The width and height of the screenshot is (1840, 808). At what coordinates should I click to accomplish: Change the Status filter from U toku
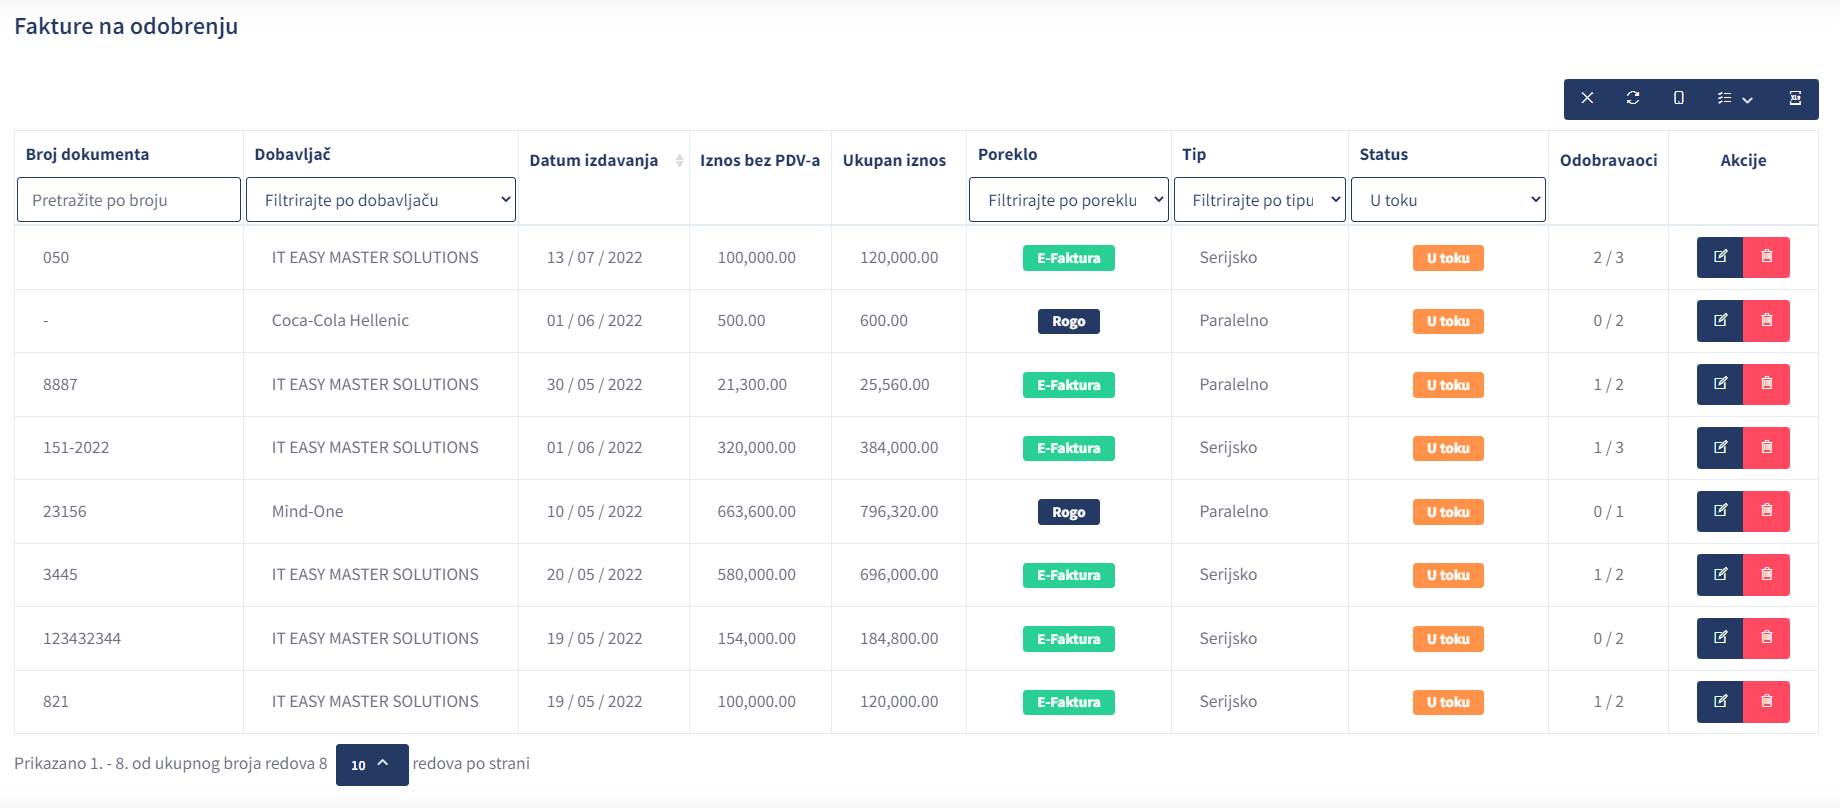point(1447,200)
